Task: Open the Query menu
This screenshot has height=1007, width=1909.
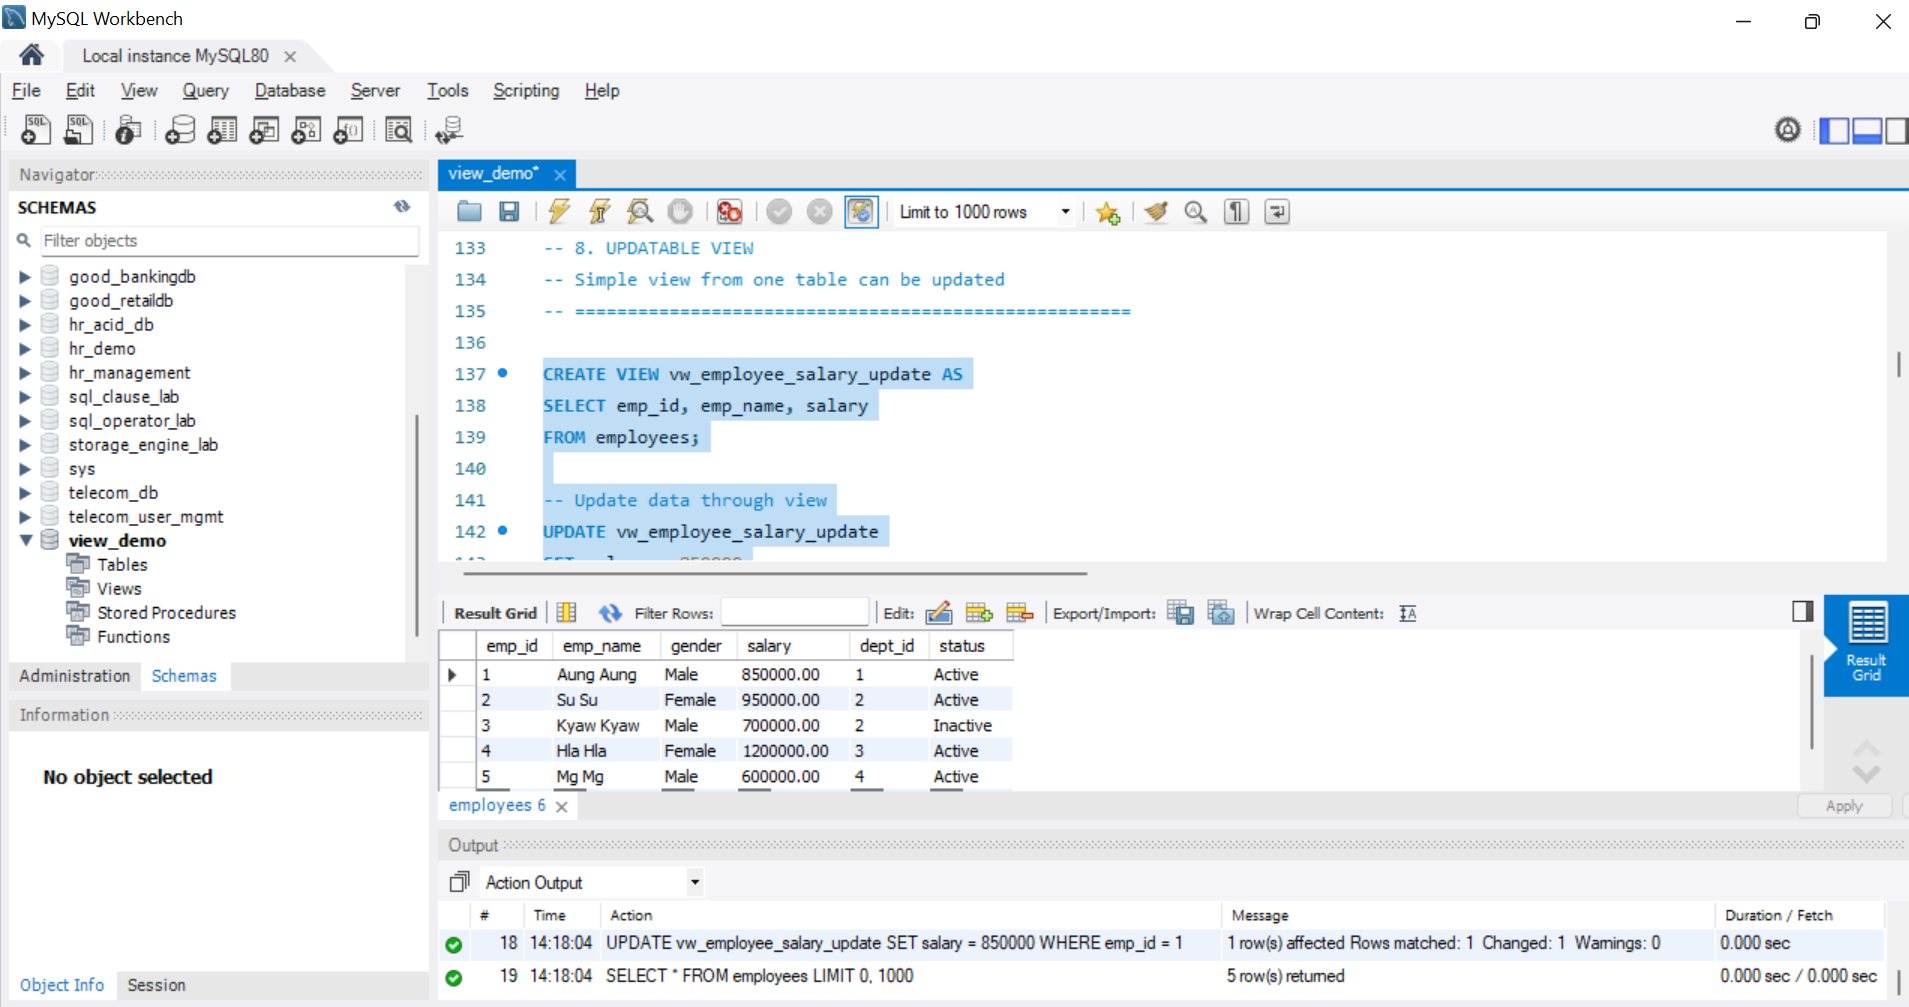Action: (205, 90)
